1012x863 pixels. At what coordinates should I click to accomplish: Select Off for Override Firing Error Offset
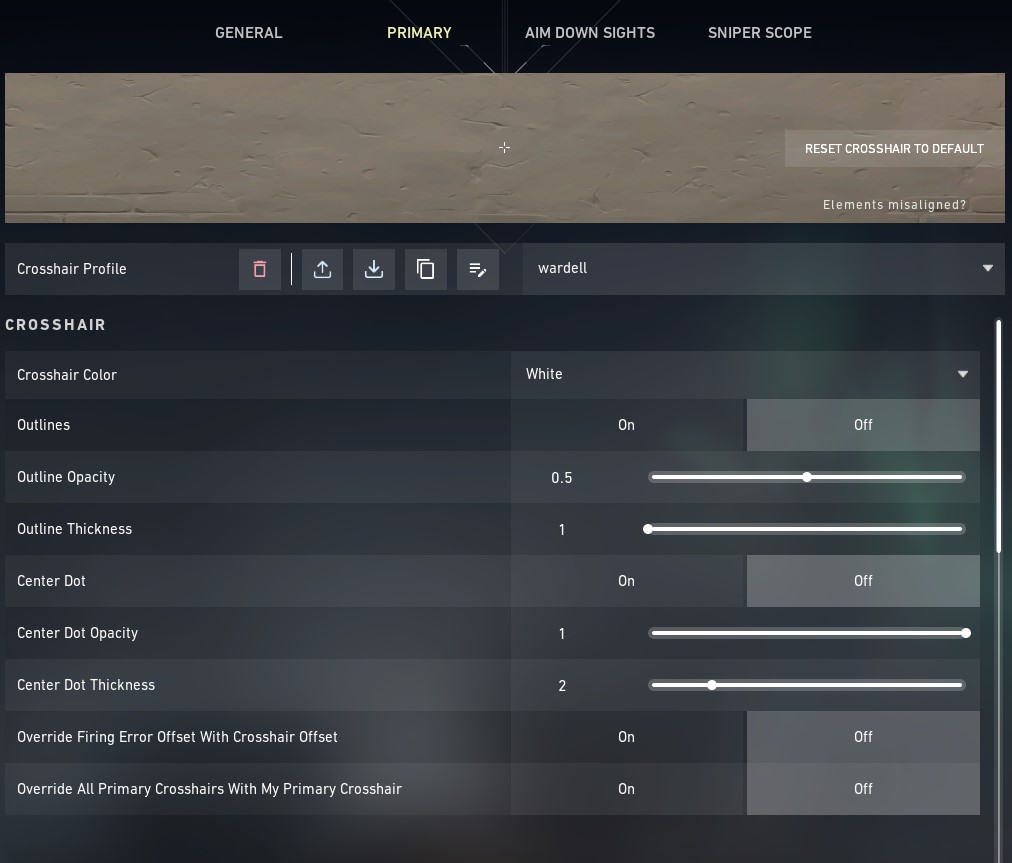point(863,737)
